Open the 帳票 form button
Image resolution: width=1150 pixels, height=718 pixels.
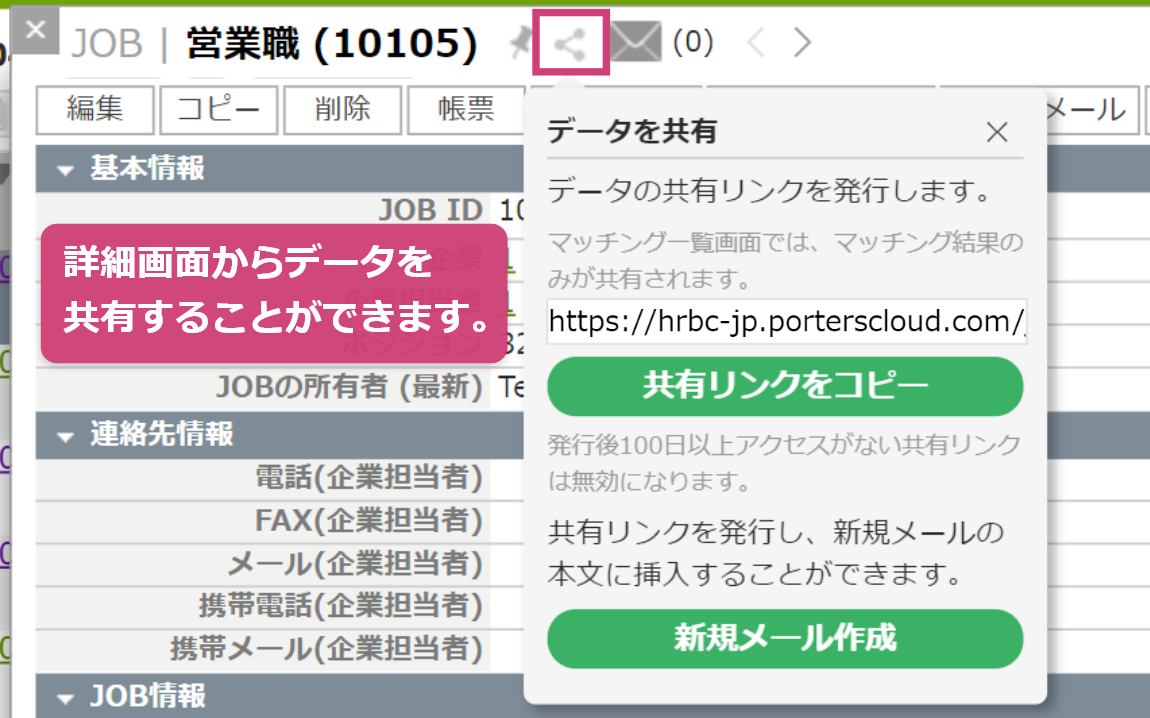(x=466, y=110)
